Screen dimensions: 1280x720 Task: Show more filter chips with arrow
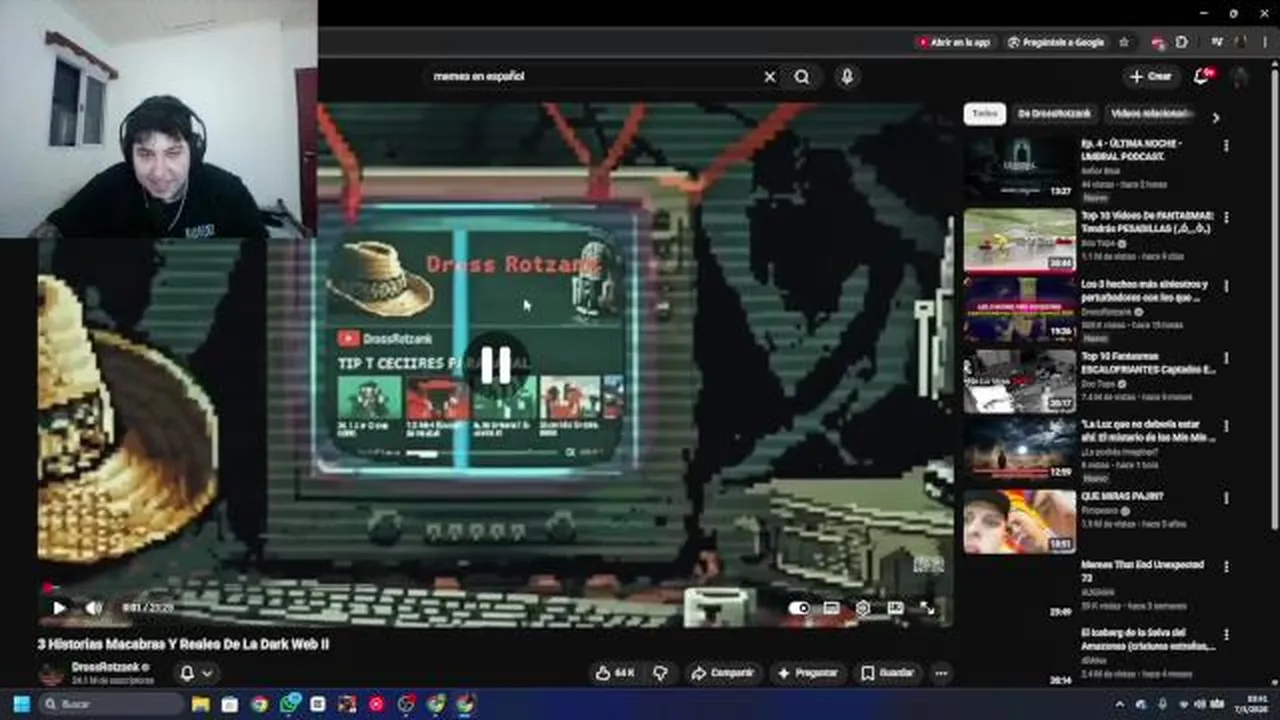[x=1216, y=117]
